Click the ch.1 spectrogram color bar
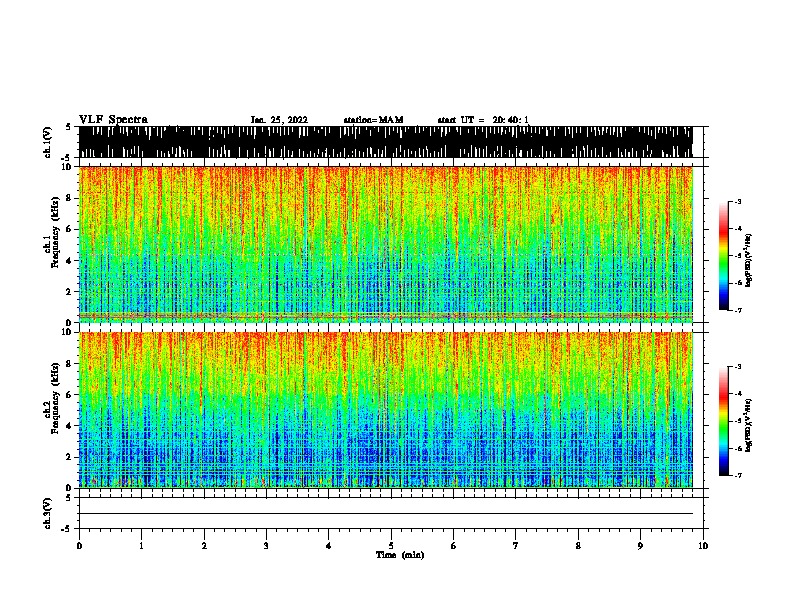Screen dimensions: 792x612 point(724,256)
